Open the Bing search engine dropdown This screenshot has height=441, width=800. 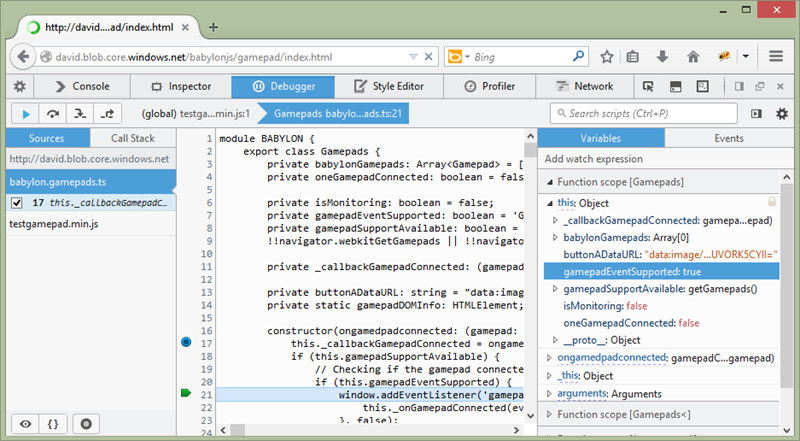pyautogui.click(x=459, y=57)
